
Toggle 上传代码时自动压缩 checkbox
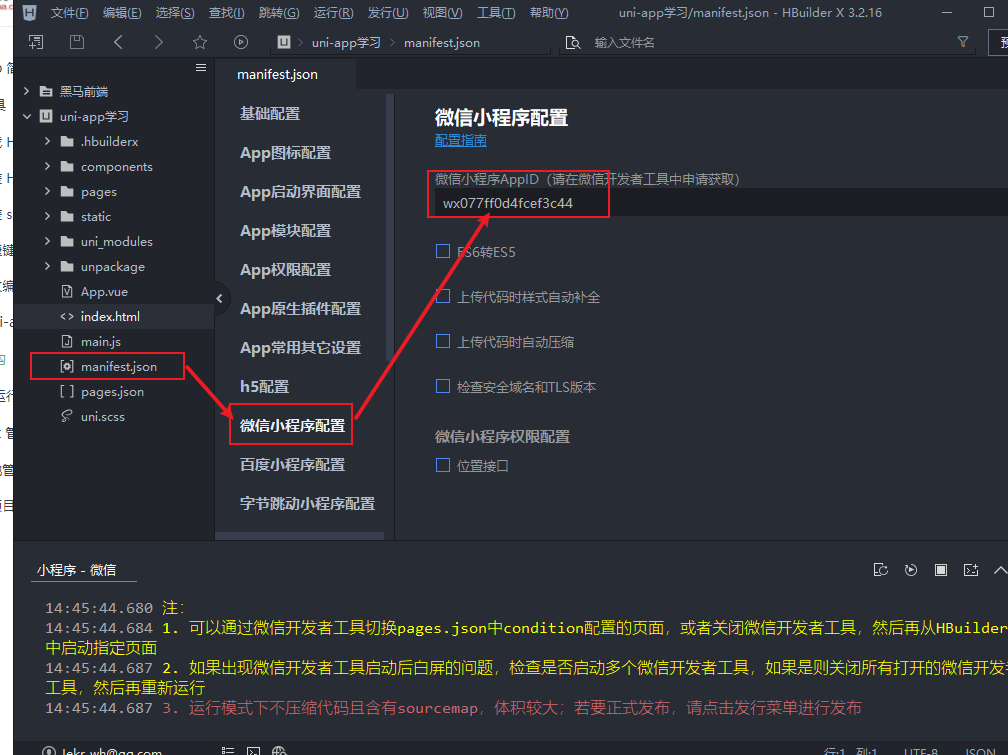click(443, 342)
